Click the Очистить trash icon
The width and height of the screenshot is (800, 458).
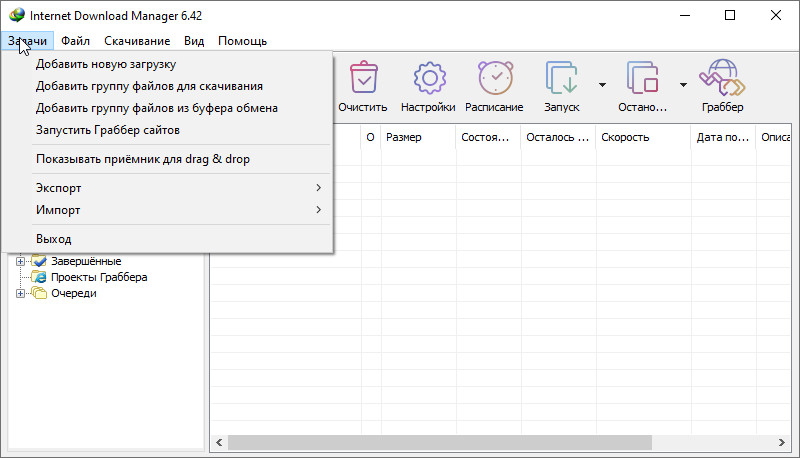pyautogui.click(x=362, y=78)
